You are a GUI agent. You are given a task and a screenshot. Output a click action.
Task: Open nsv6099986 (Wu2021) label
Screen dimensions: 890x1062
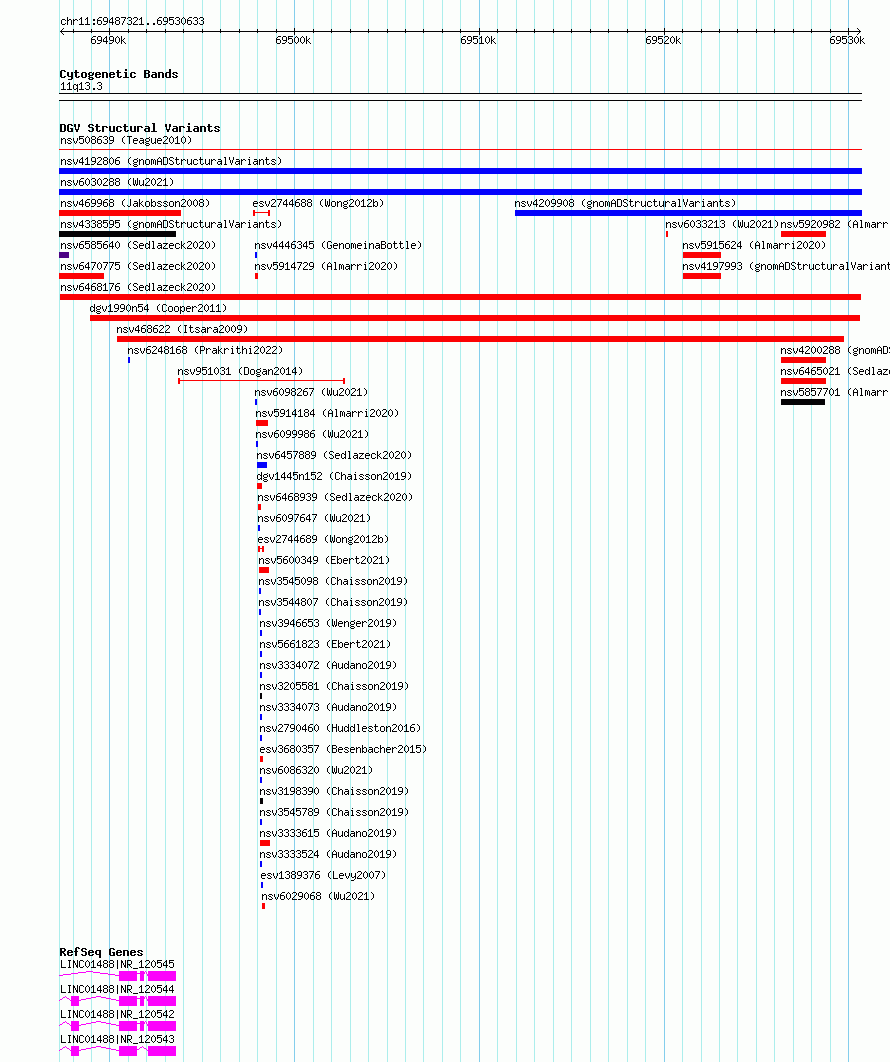(312, 434)
